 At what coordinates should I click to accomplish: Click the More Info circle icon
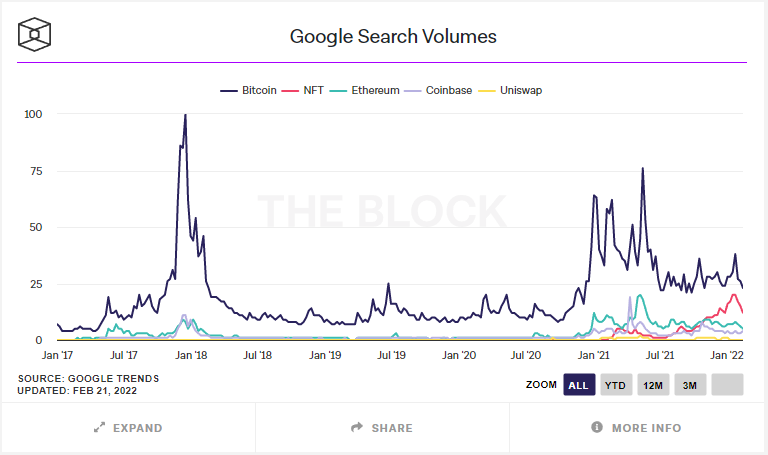click(x=597, y=427)
